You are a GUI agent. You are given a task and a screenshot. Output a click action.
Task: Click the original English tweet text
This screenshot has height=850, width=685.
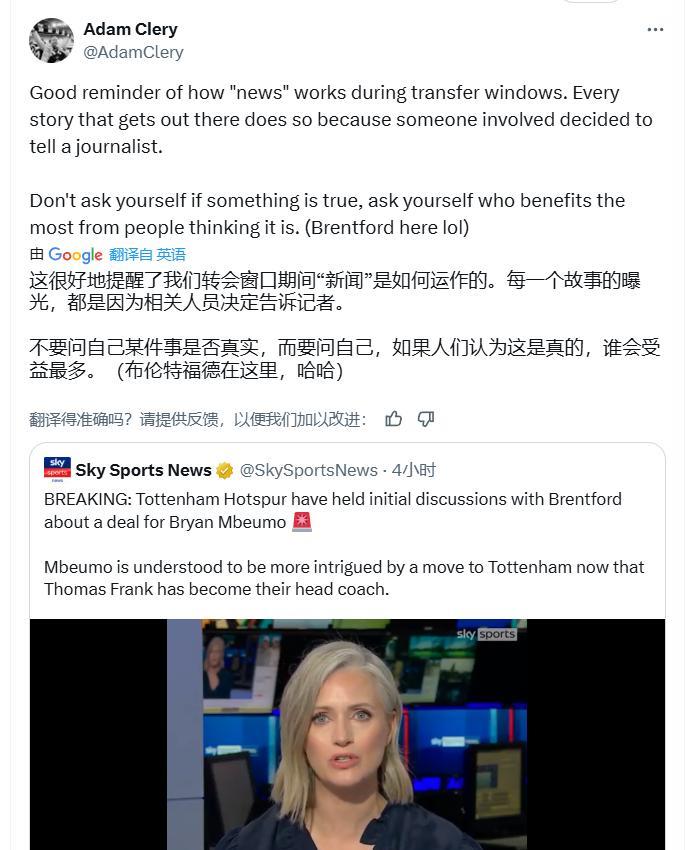(x=341, y=160)
